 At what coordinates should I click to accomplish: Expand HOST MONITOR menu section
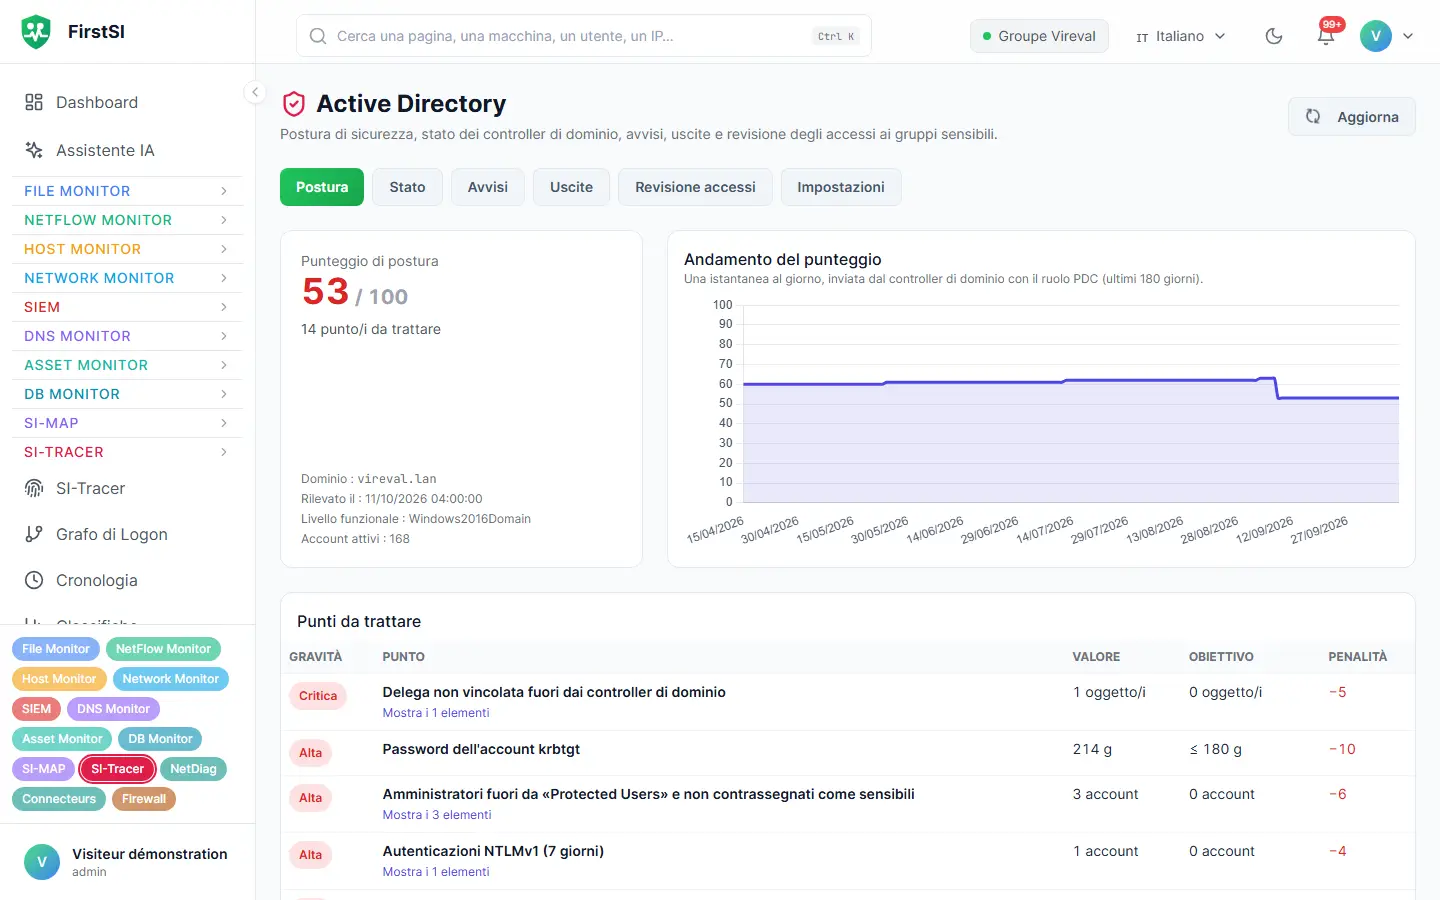pyautogui.click(x=127, y=249)
